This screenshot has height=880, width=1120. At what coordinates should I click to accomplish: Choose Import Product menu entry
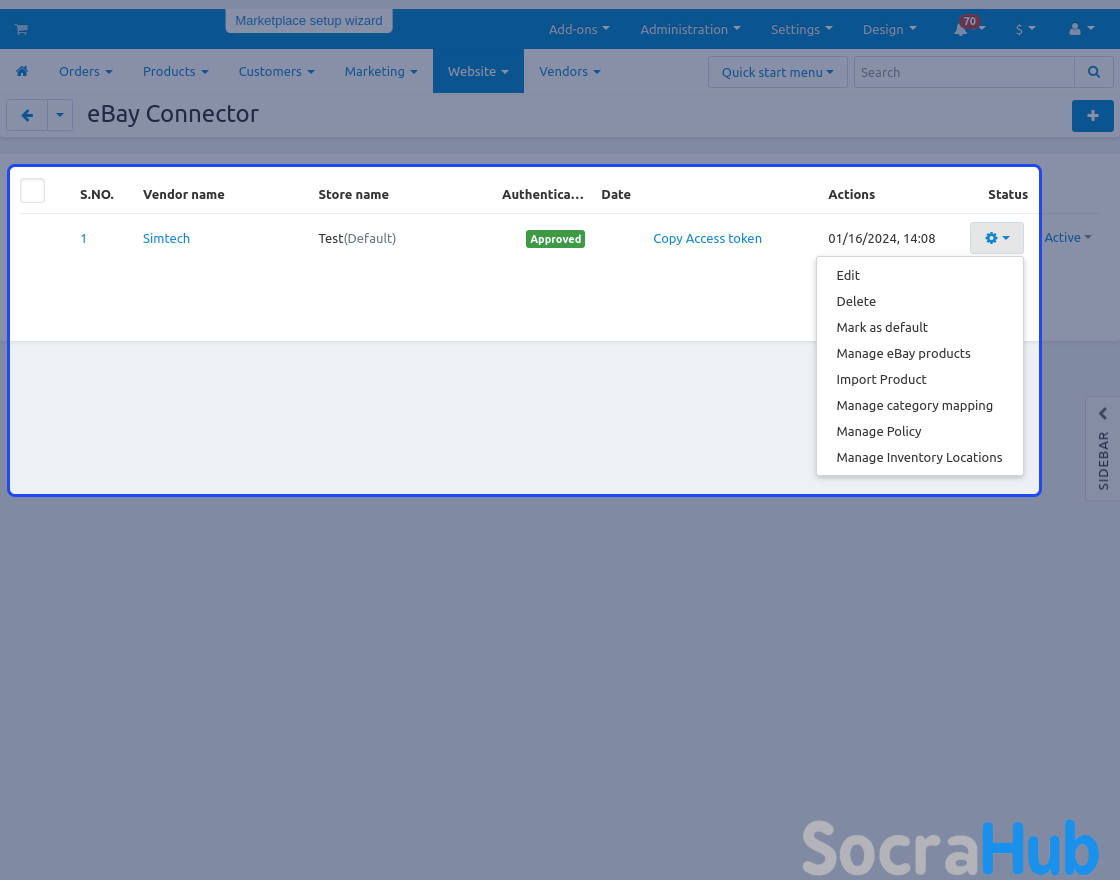click(881, 379)
